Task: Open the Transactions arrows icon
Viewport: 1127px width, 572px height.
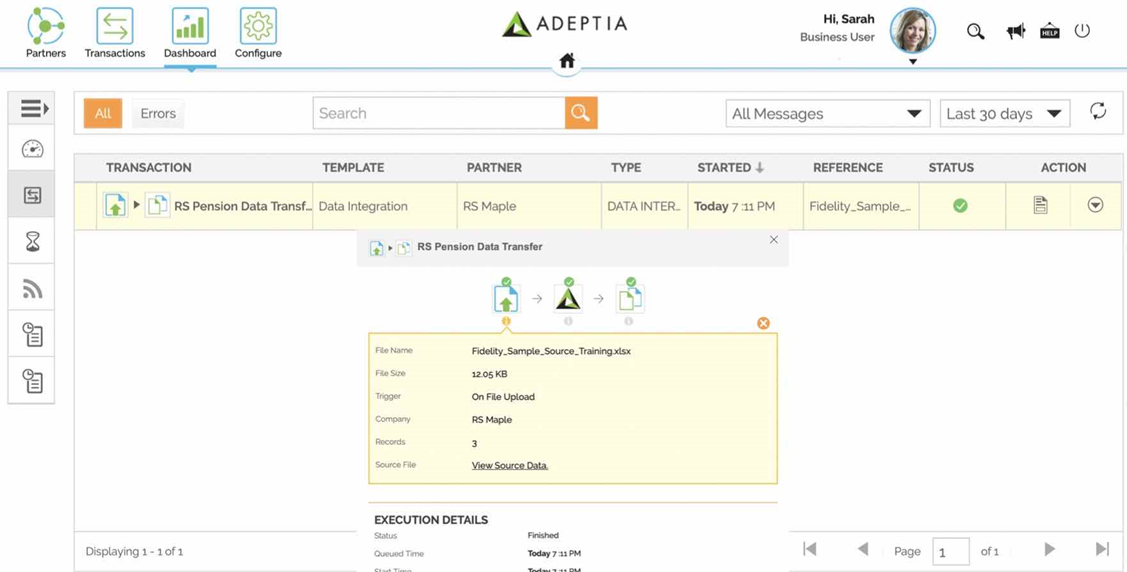Action: point(115,27)
